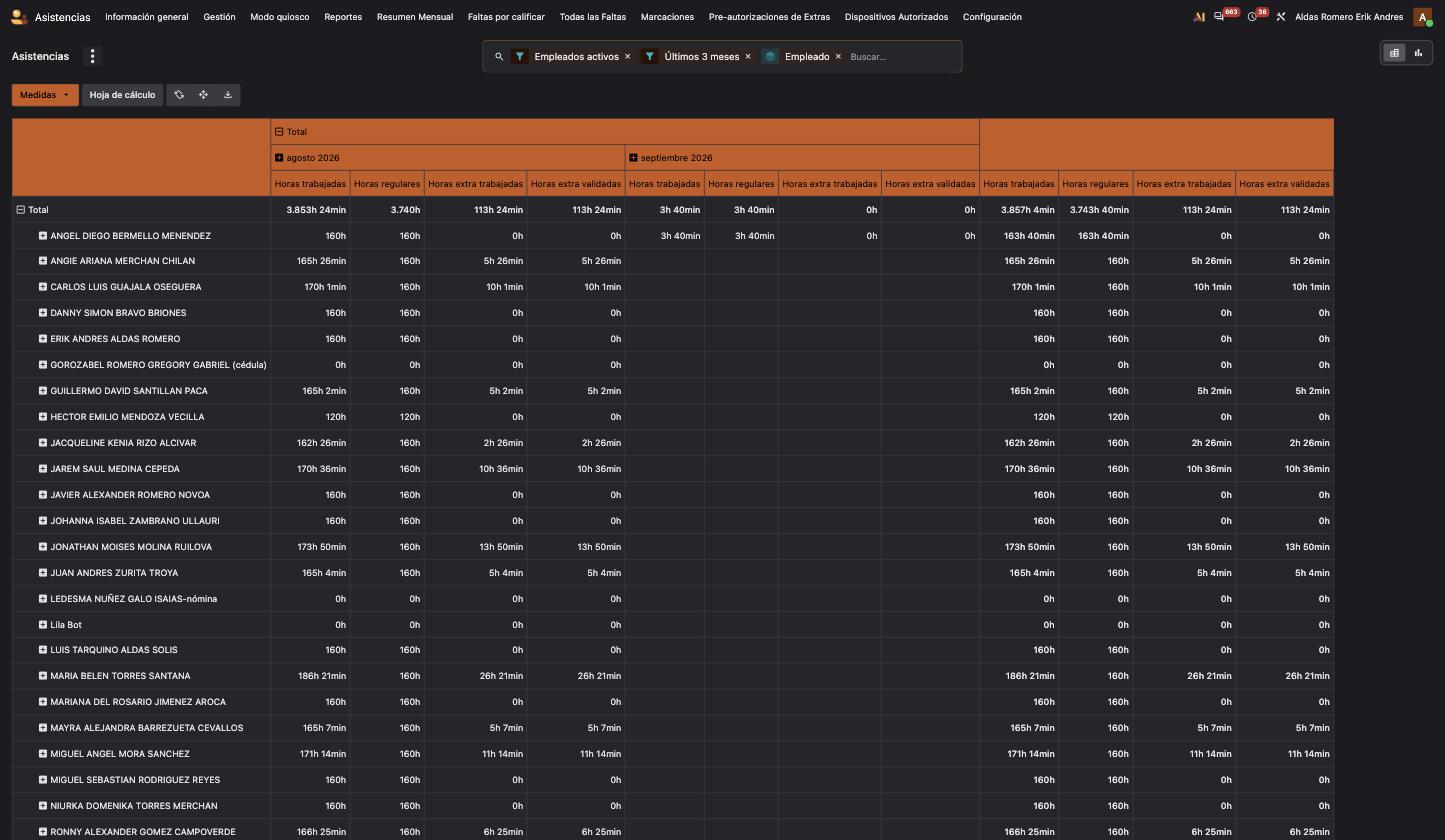Collapse the Total column header
The height and width of the screenshot is (840, 1445).
click(279, 132)
